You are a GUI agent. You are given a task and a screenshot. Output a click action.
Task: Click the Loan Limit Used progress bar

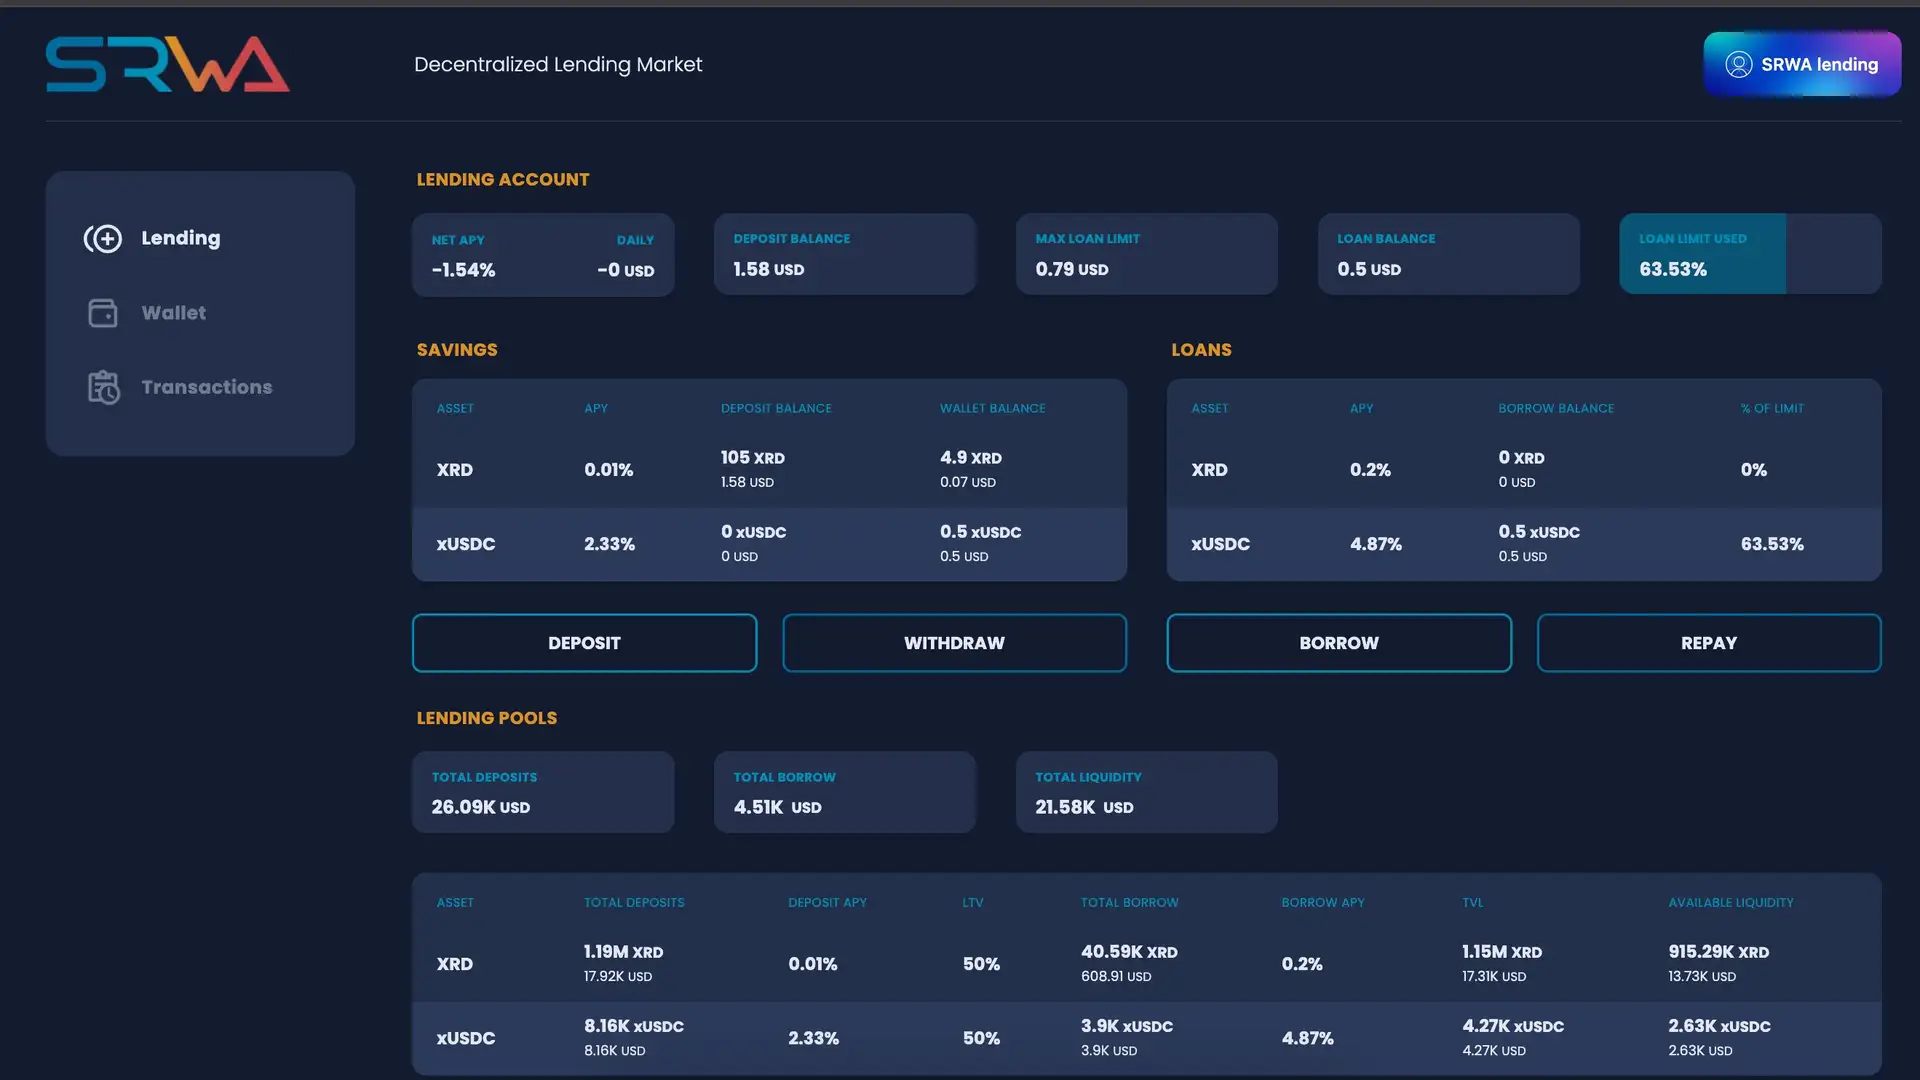tap(1750, 254)
